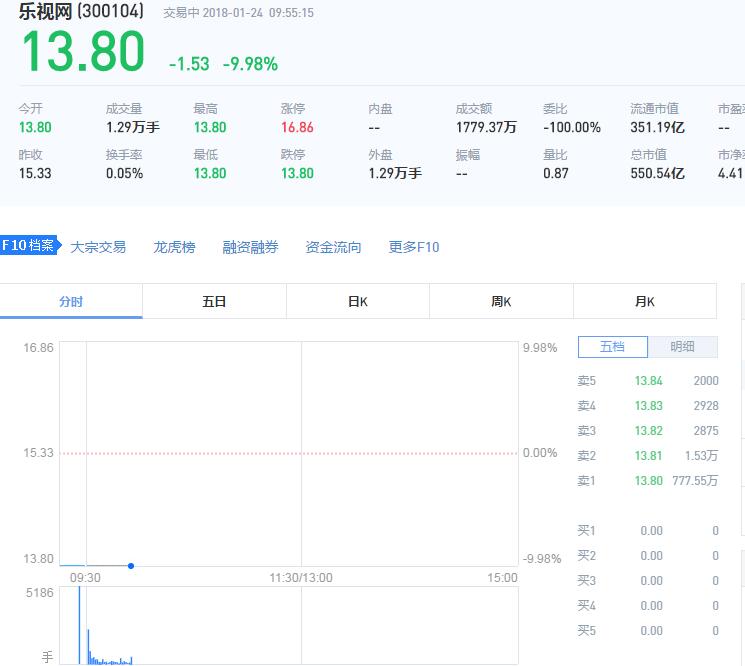Click the 涨停 value 16.86
The width and height of the screenshot is (745, 666).
pyautogui.click(x=297, y=127)
